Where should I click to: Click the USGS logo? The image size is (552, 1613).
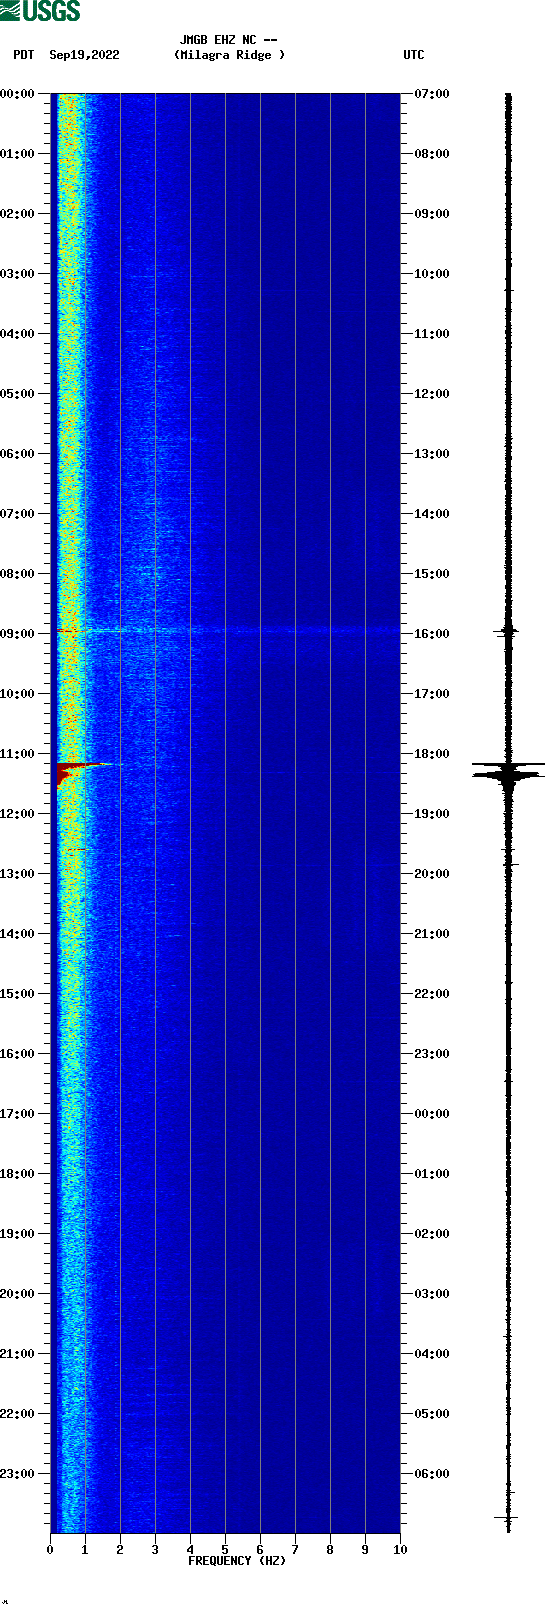point(40,11)
